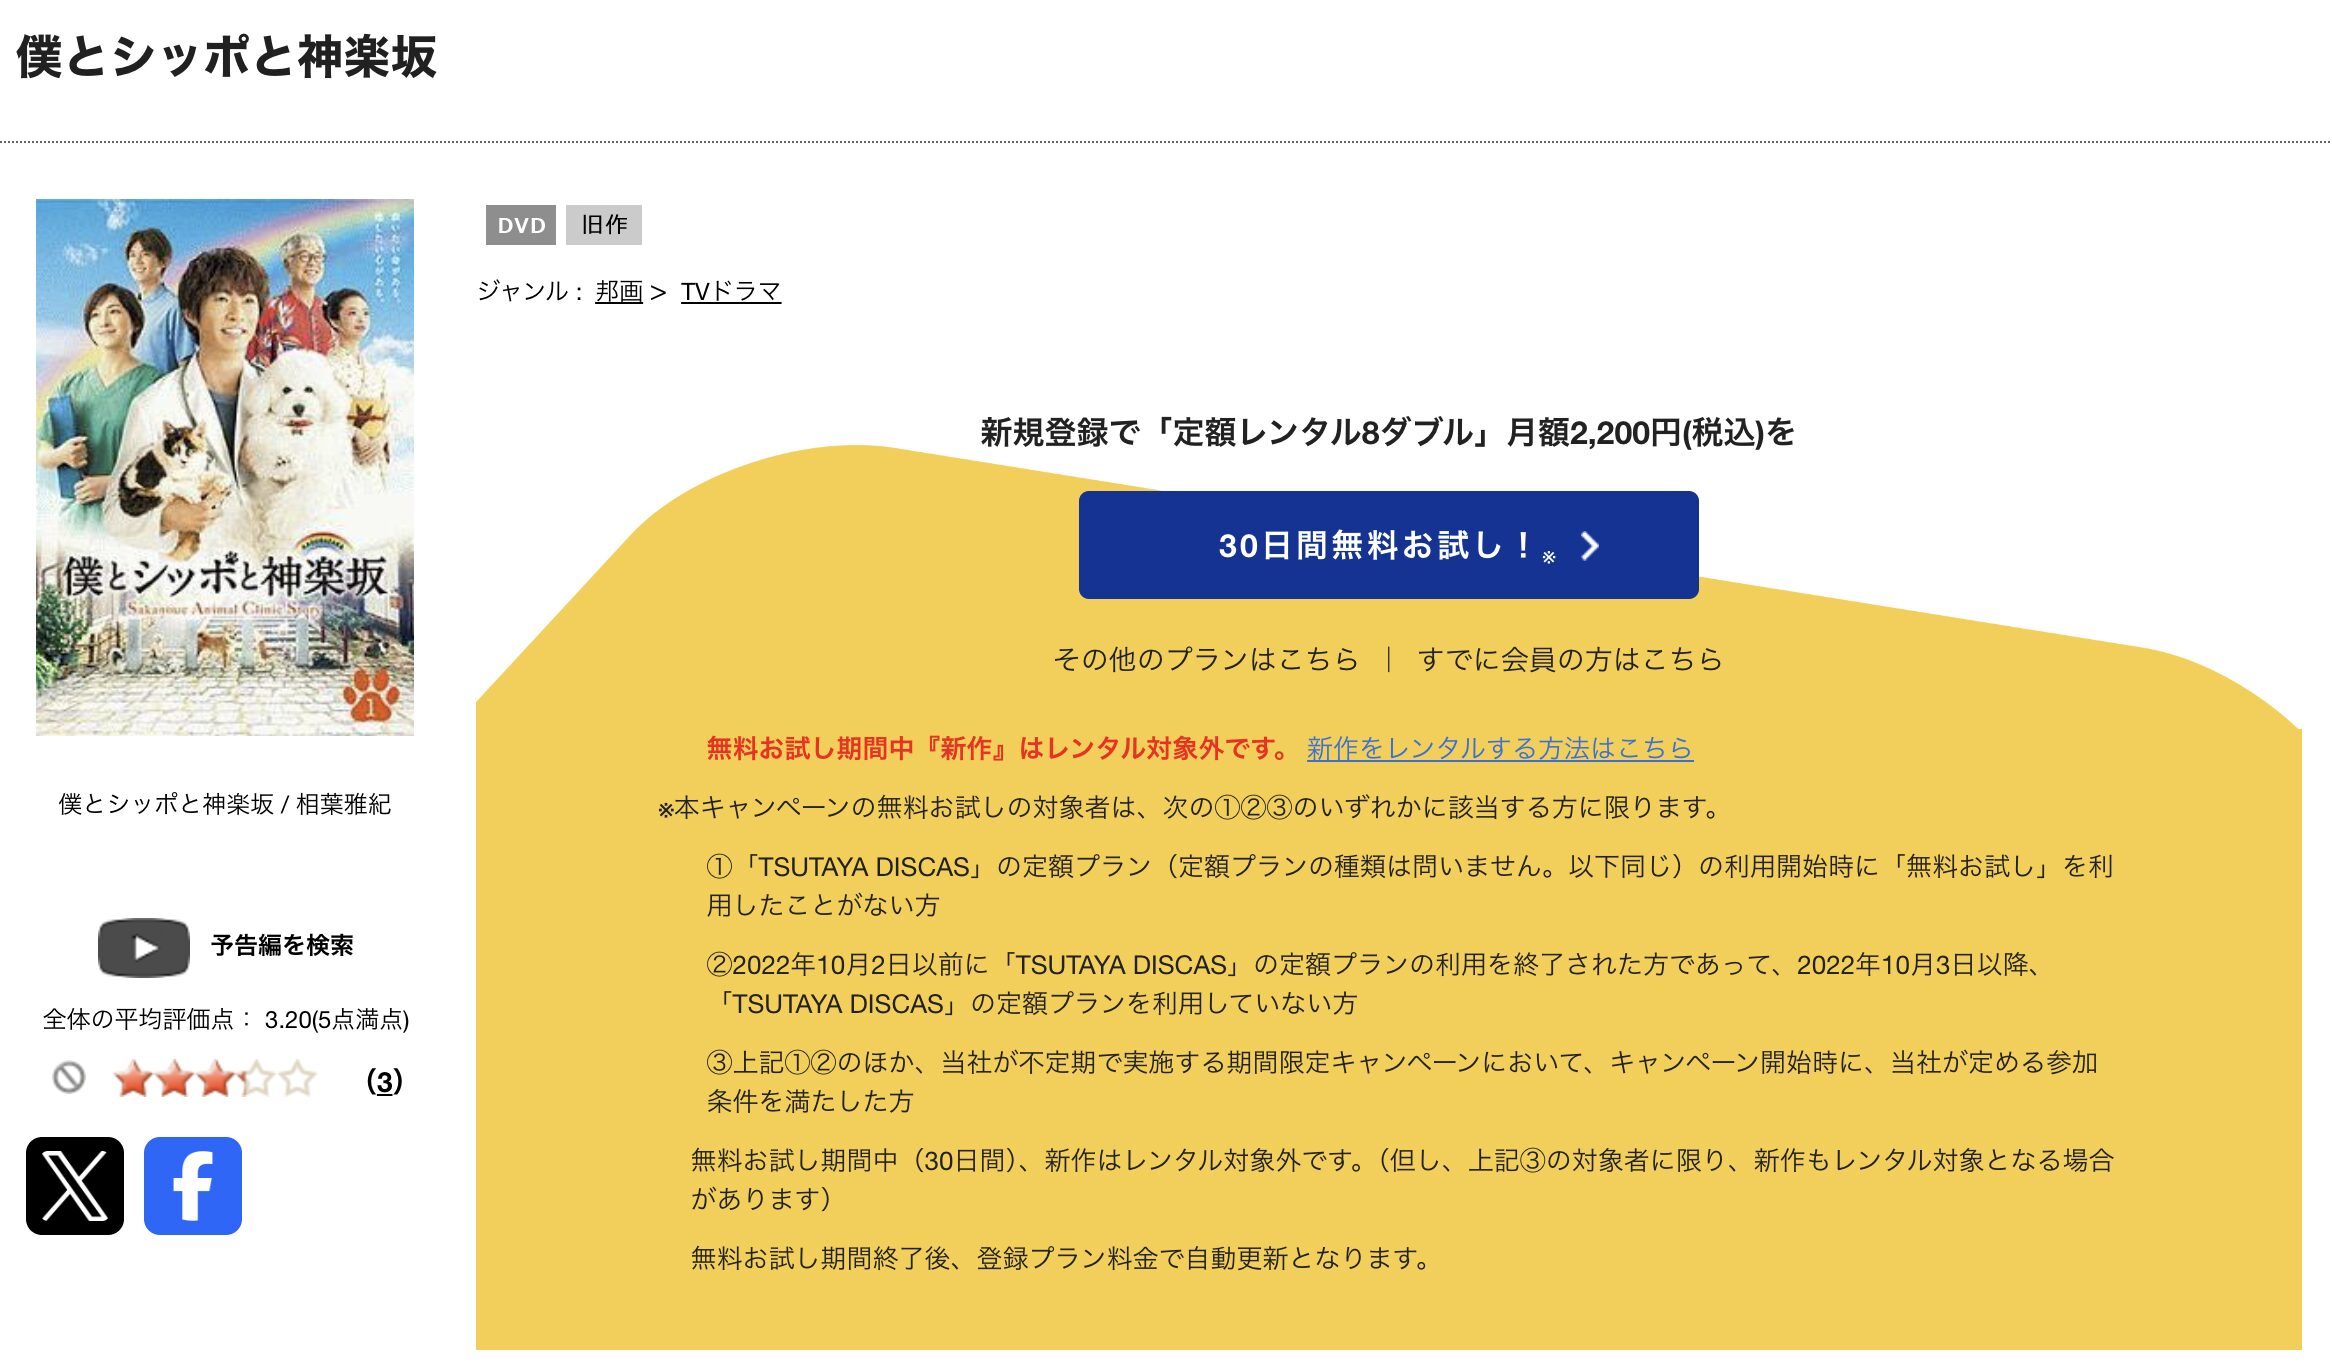
Task: Share on Facebook via the Facebook icon
Action: click(x=193, y=1186)
